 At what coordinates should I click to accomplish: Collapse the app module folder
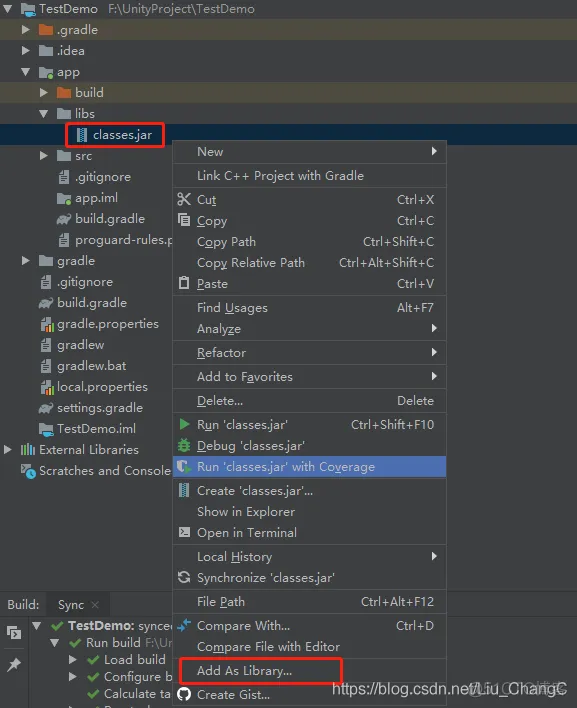point(26,72)
